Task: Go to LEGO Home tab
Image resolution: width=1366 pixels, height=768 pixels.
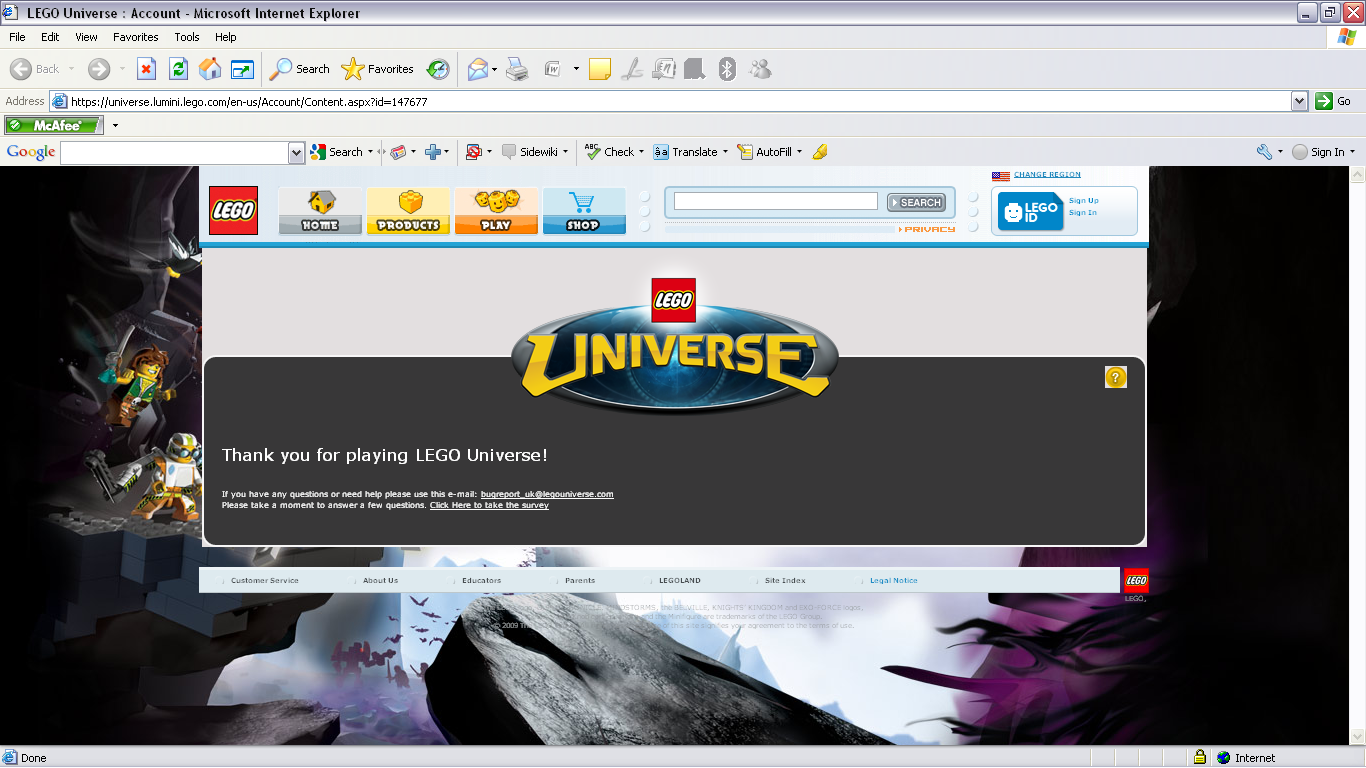Action: pos(320,210)
